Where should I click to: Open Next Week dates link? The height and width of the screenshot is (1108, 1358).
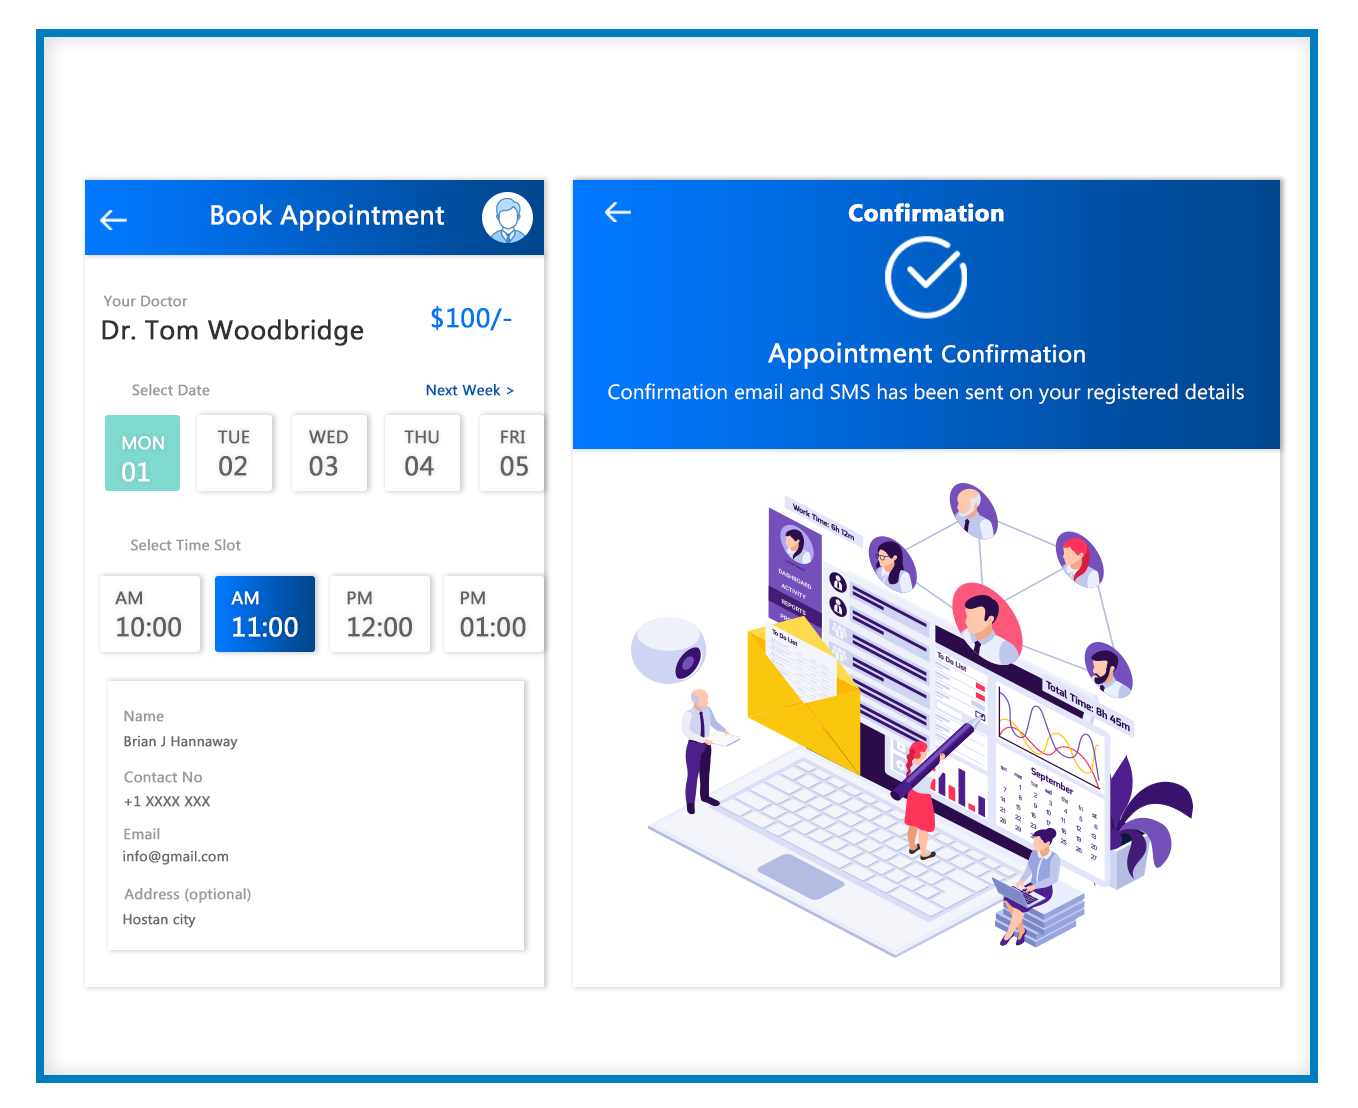pyautogui.click(x=470, y=390)
